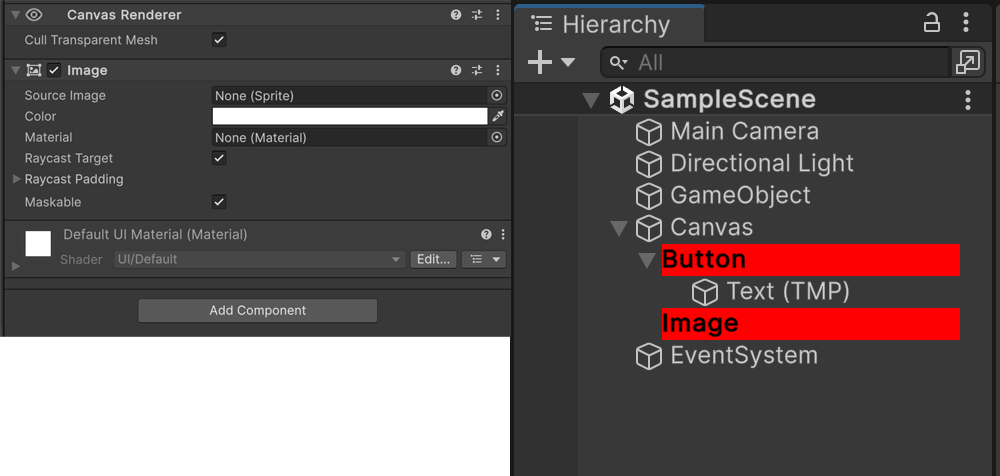Click the Main Camera cube icon

pyautogui.click(x=649, y=132)
